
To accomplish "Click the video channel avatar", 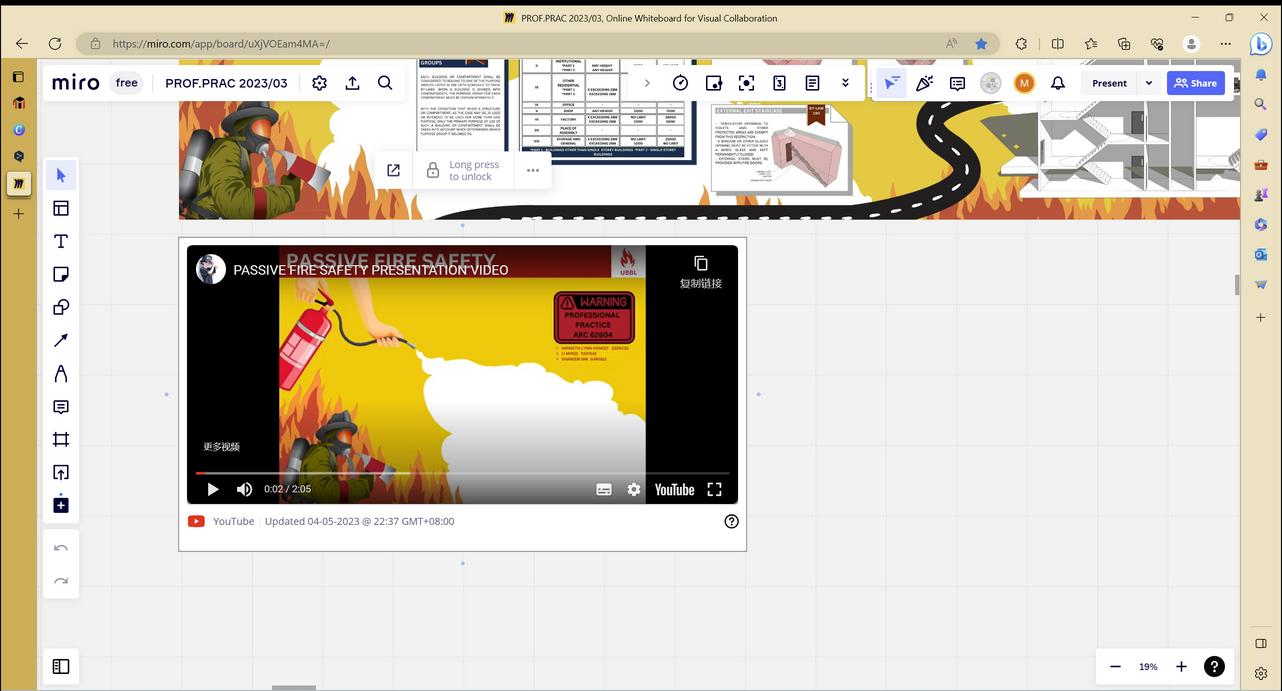I will coord(211,269).
